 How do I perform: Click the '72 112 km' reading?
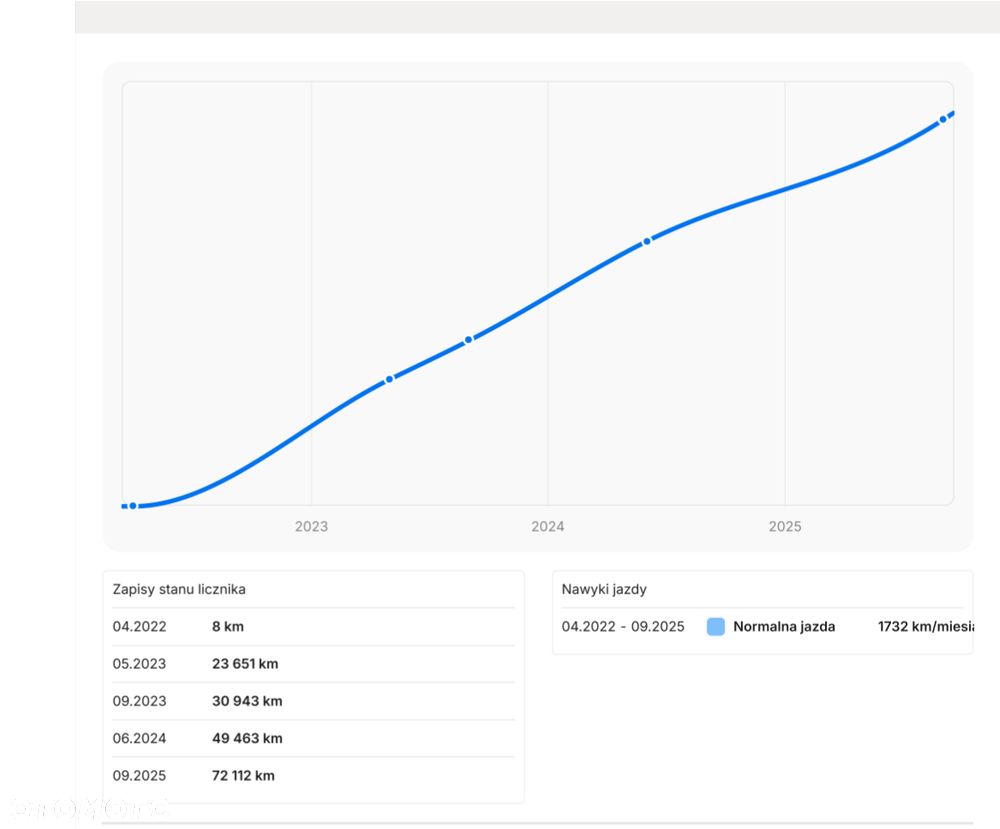[x=244, y=775]
